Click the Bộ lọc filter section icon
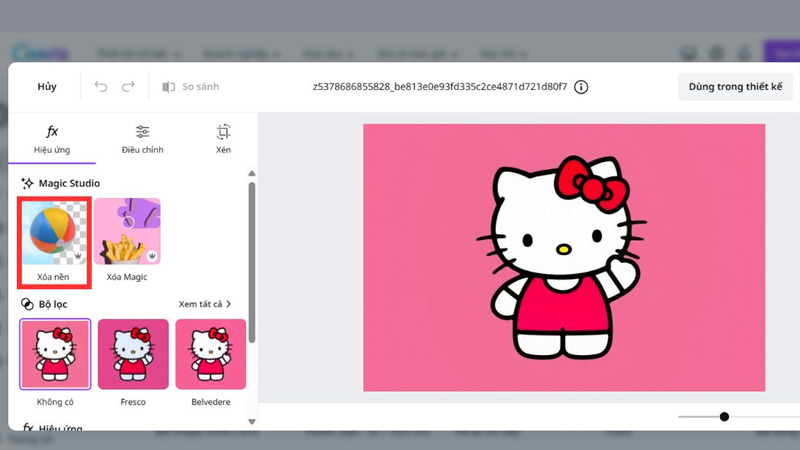 (x=28, y=304)
